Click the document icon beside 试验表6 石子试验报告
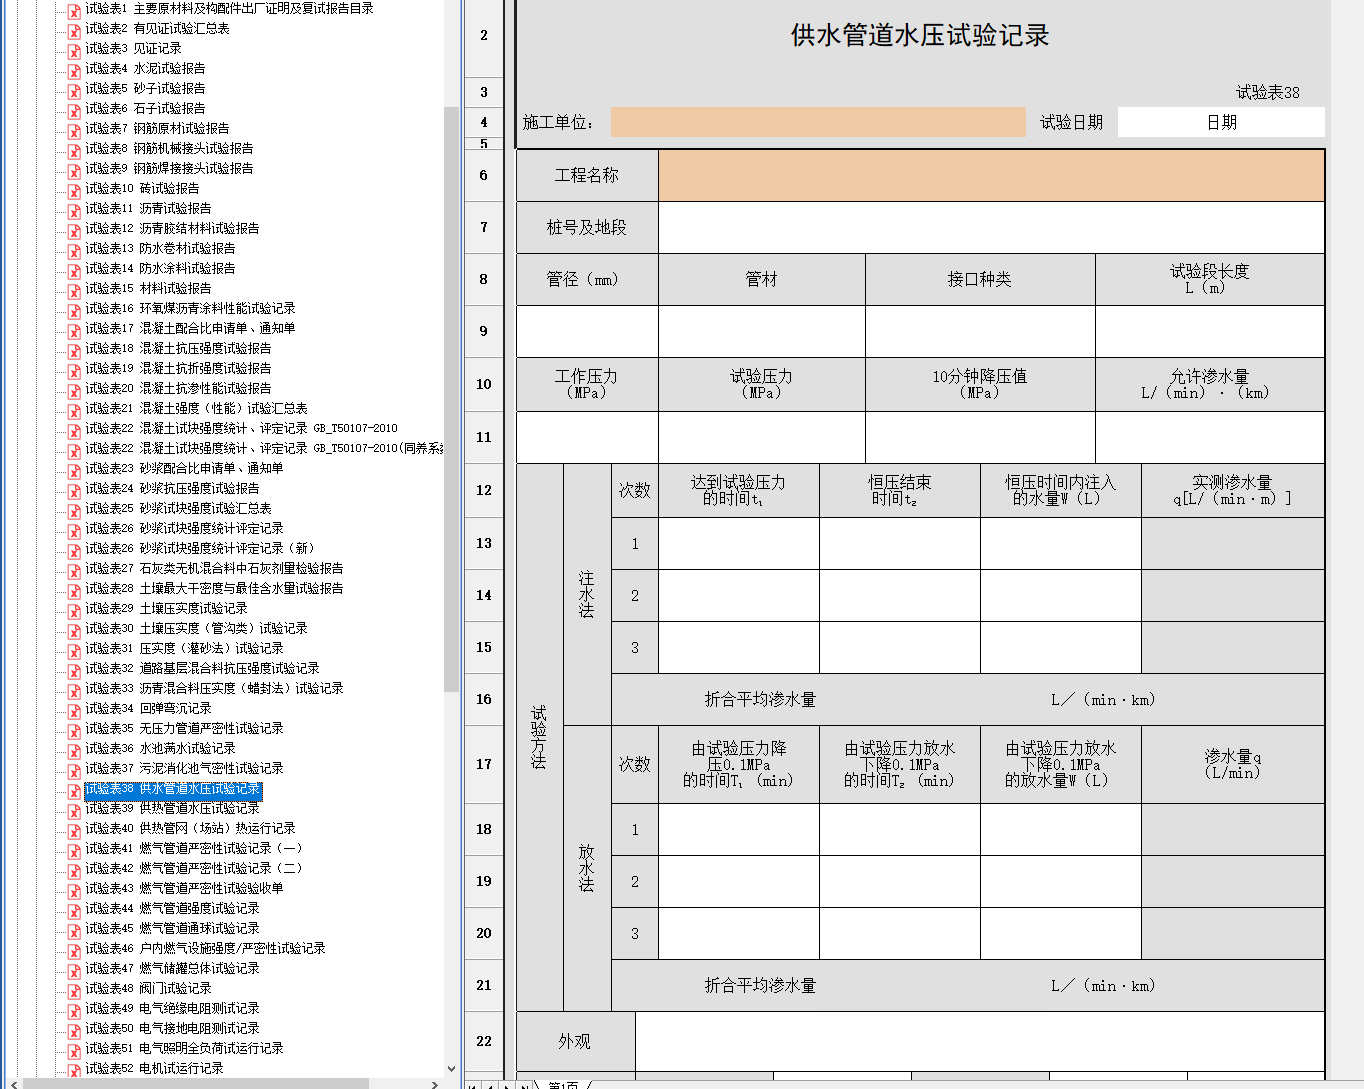The image size is (1364, 1089). pos(74,110)
